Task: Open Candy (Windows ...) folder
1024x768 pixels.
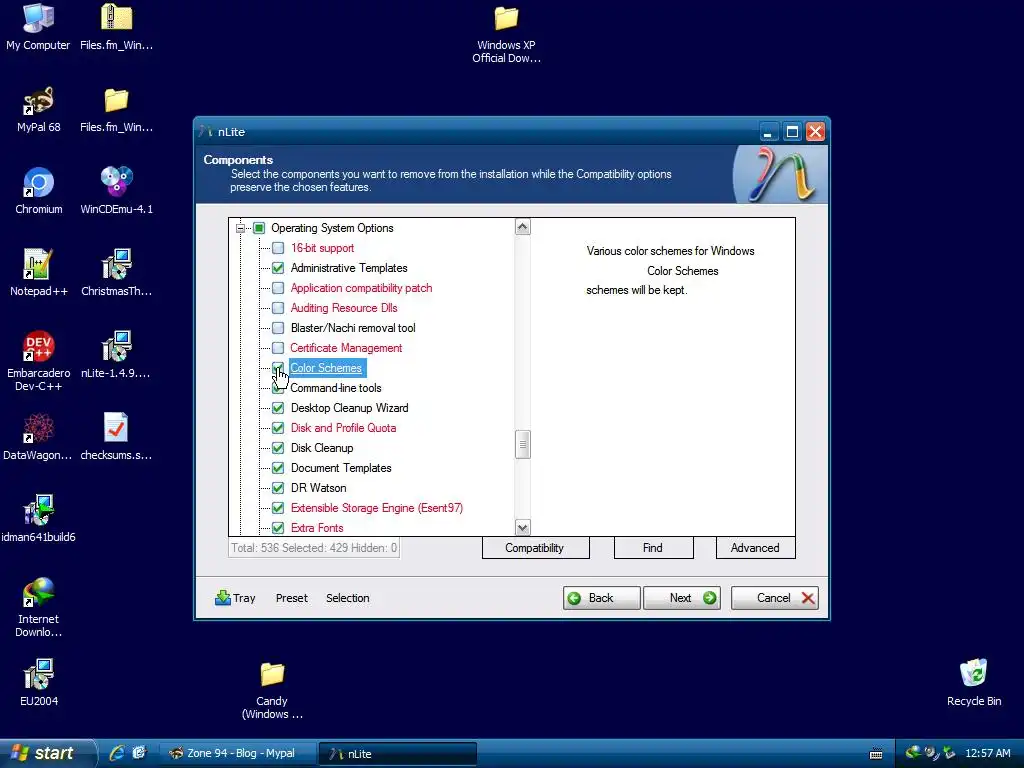Action: click(272, 690)
